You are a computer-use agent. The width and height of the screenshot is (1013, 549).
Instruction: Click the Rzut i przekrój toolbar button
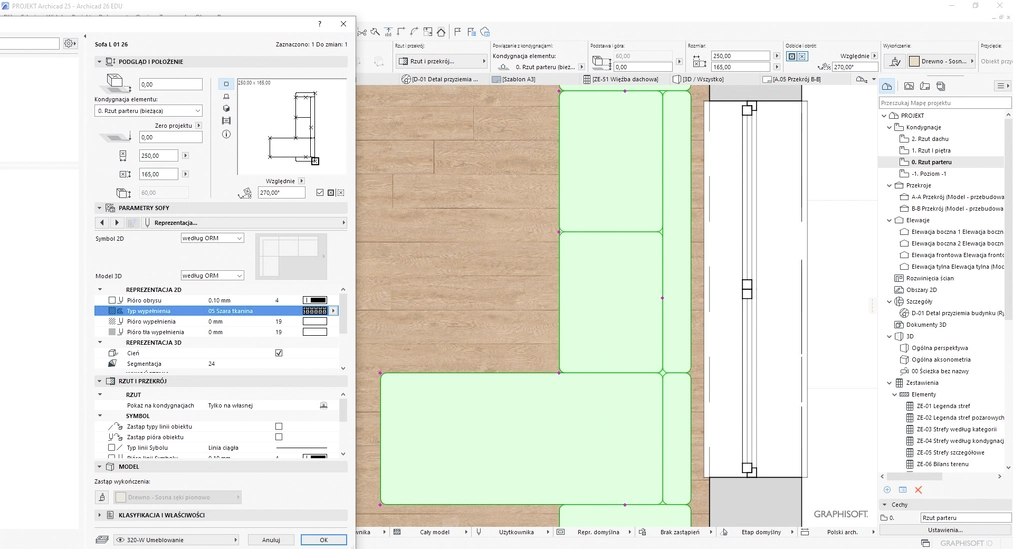click(441, 61)
